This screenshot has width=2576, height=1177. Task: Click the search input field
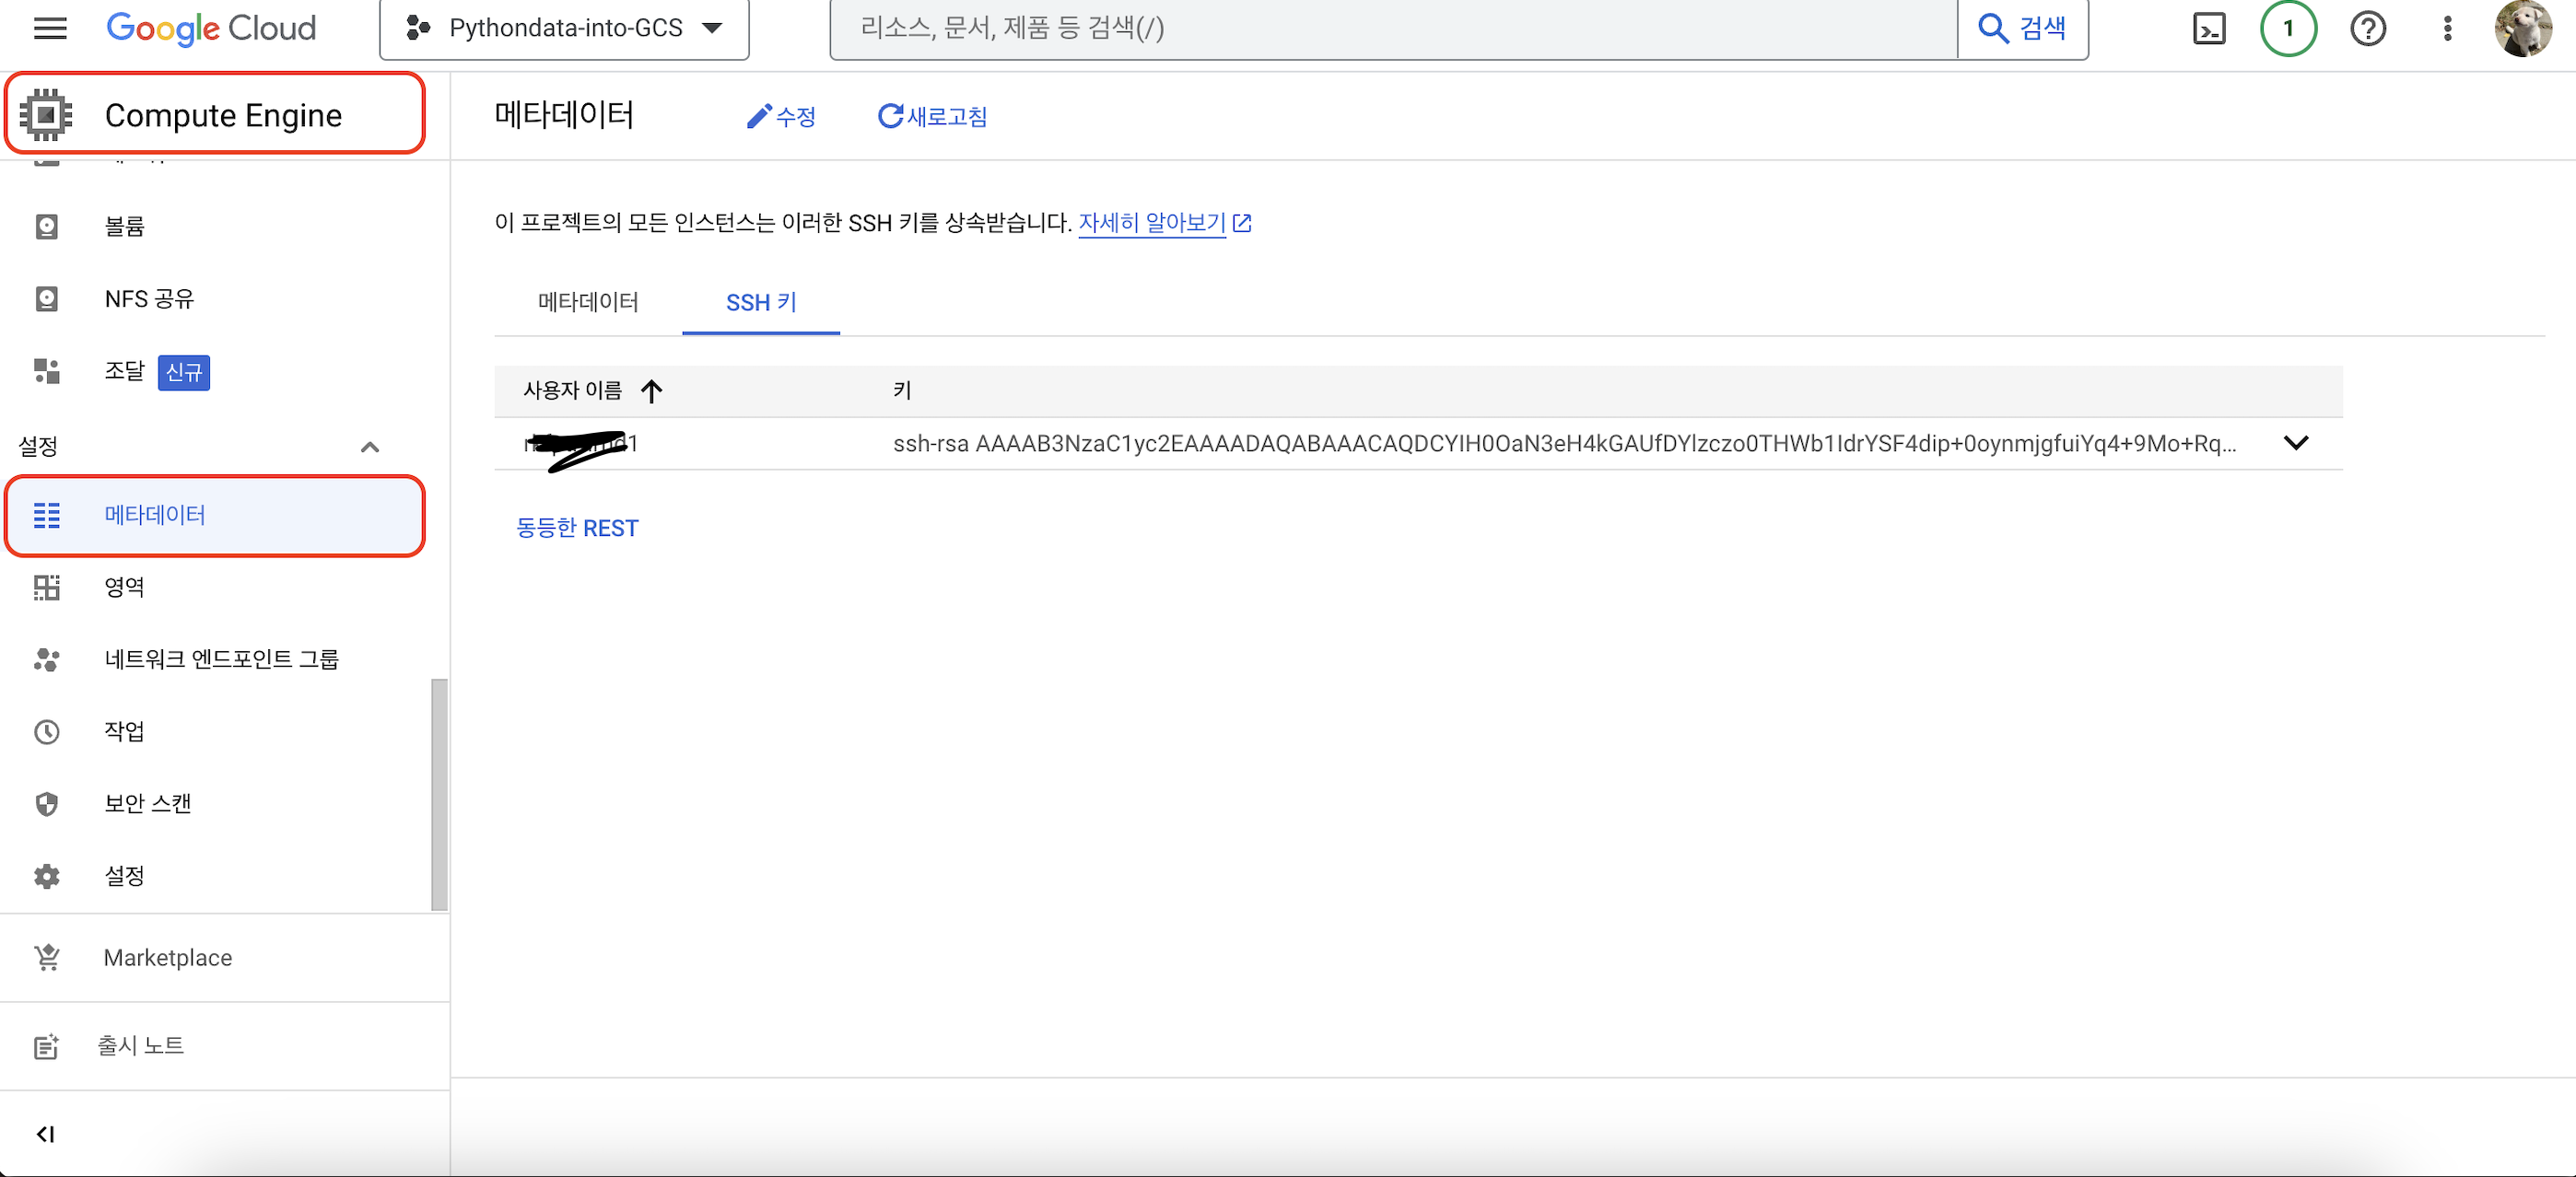pos(1390,28)
